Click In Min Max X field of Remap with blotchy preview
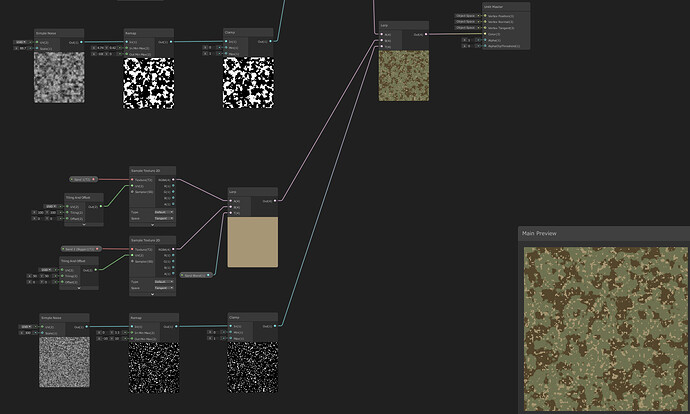The height and width of the screenshot is (414, 690). [99, 48]
